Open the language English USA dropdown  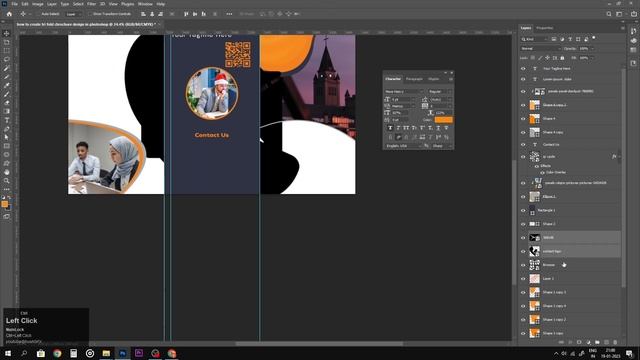403,146
